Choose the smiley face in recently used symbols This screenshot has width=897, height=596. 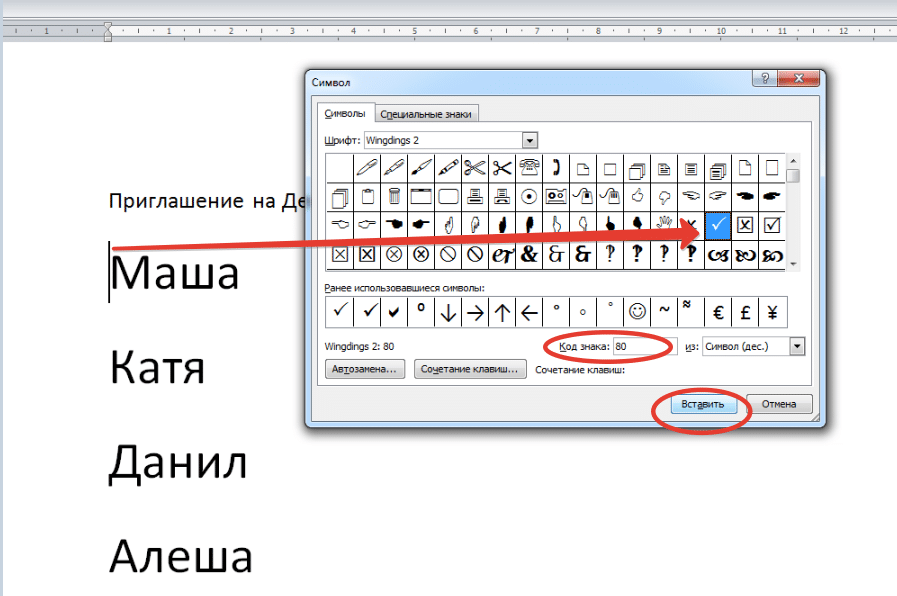(x=637, y=312)
